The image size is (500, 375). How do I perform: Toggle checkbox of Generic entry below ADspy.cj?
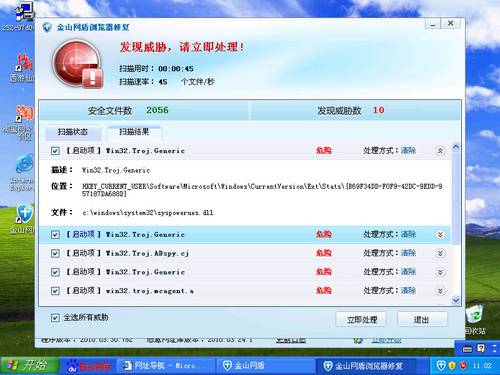[55, 272]
